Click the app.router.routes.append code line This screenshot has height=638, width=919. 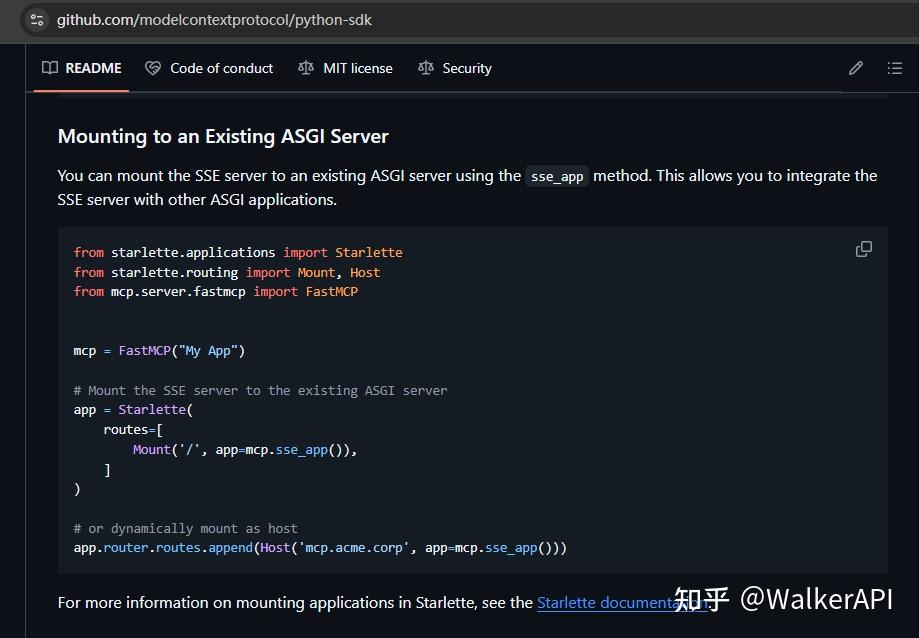(x=320, y=548)
